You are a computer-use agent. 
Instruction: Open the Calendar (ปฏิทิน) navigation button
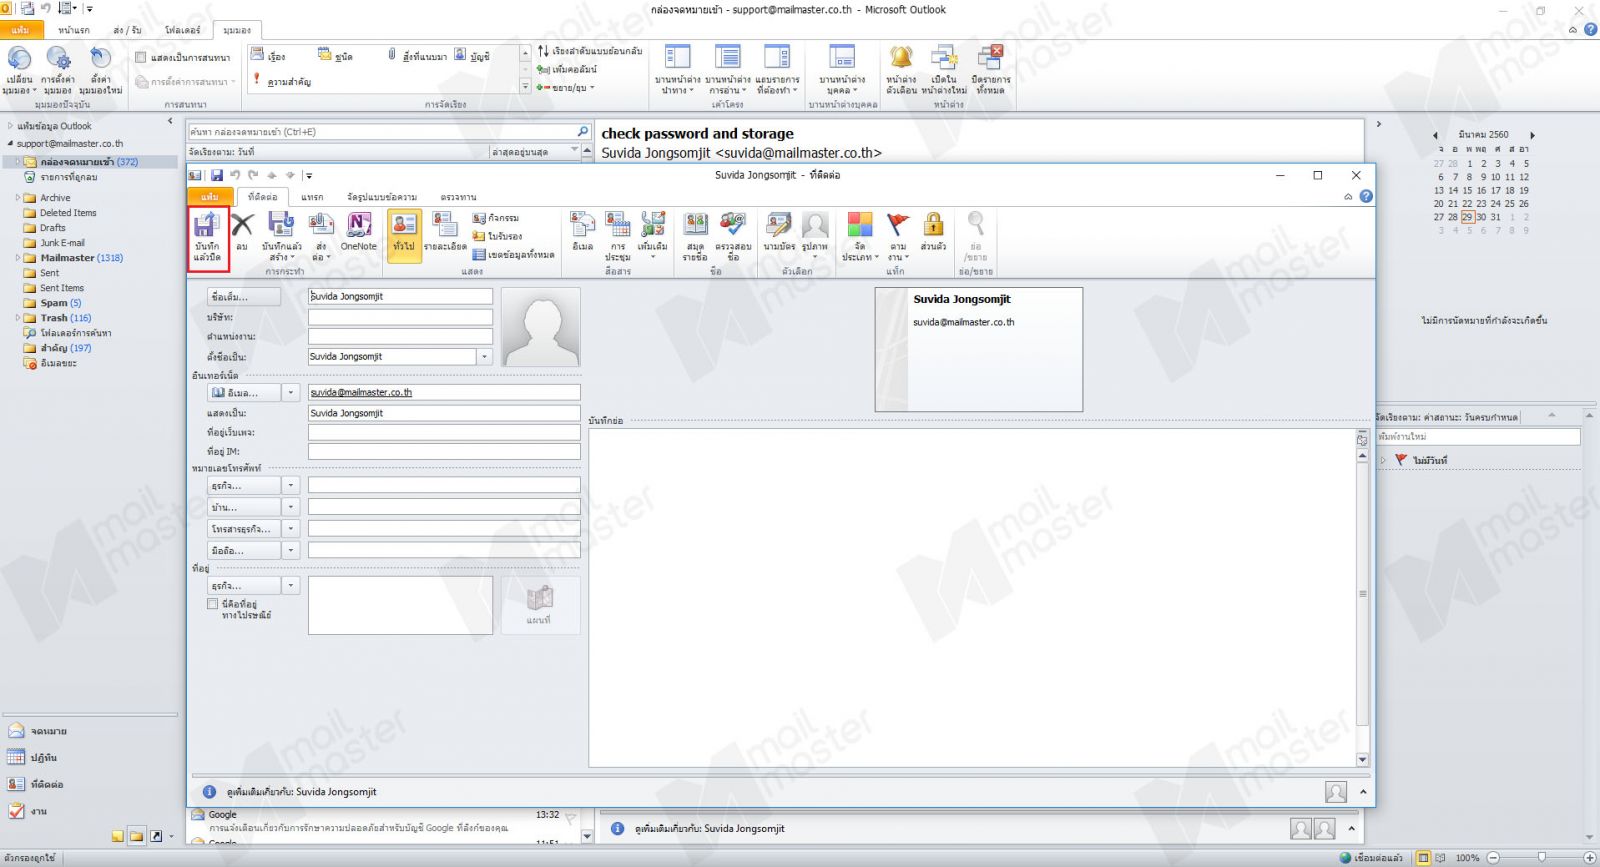point(44,758)
